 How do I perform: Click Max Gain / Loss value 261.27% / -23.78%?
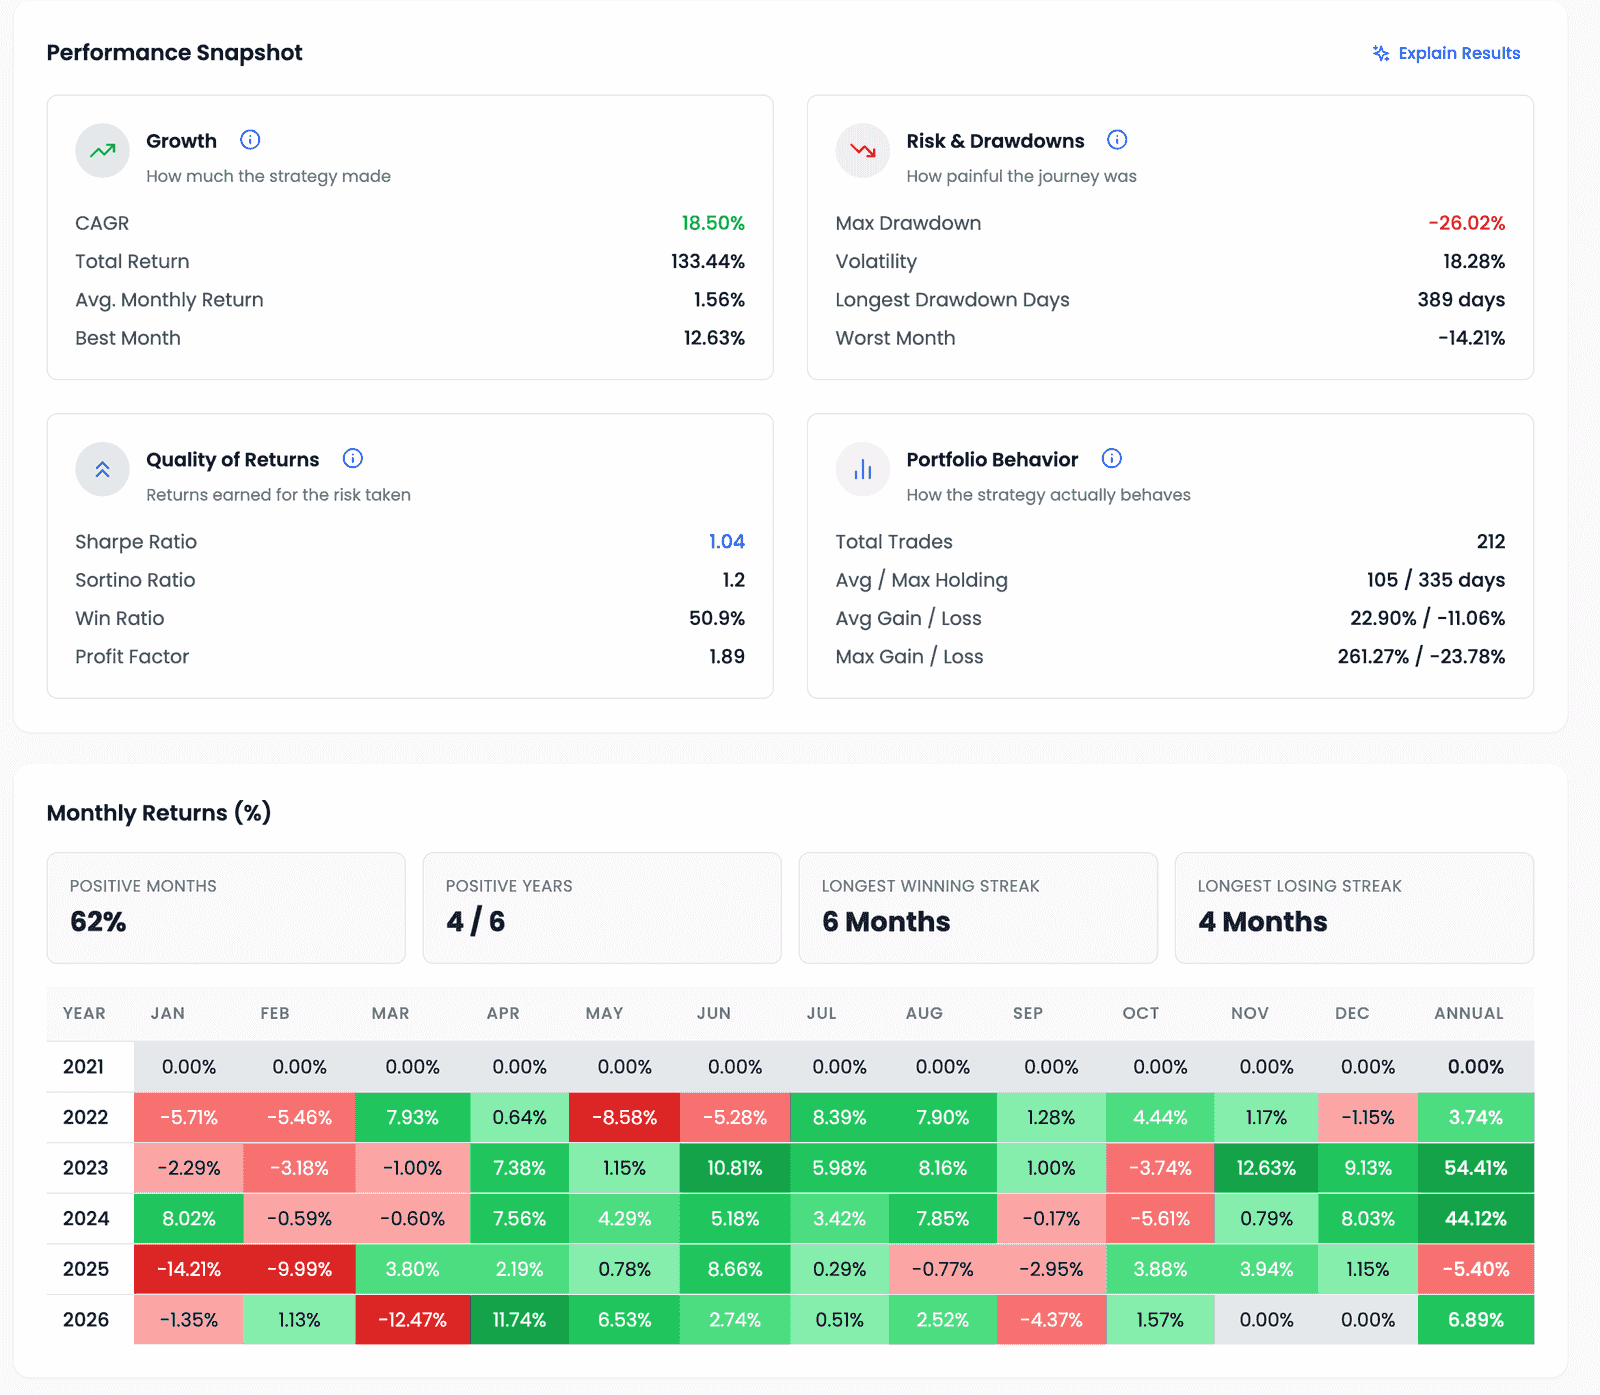click(1421, 656)
